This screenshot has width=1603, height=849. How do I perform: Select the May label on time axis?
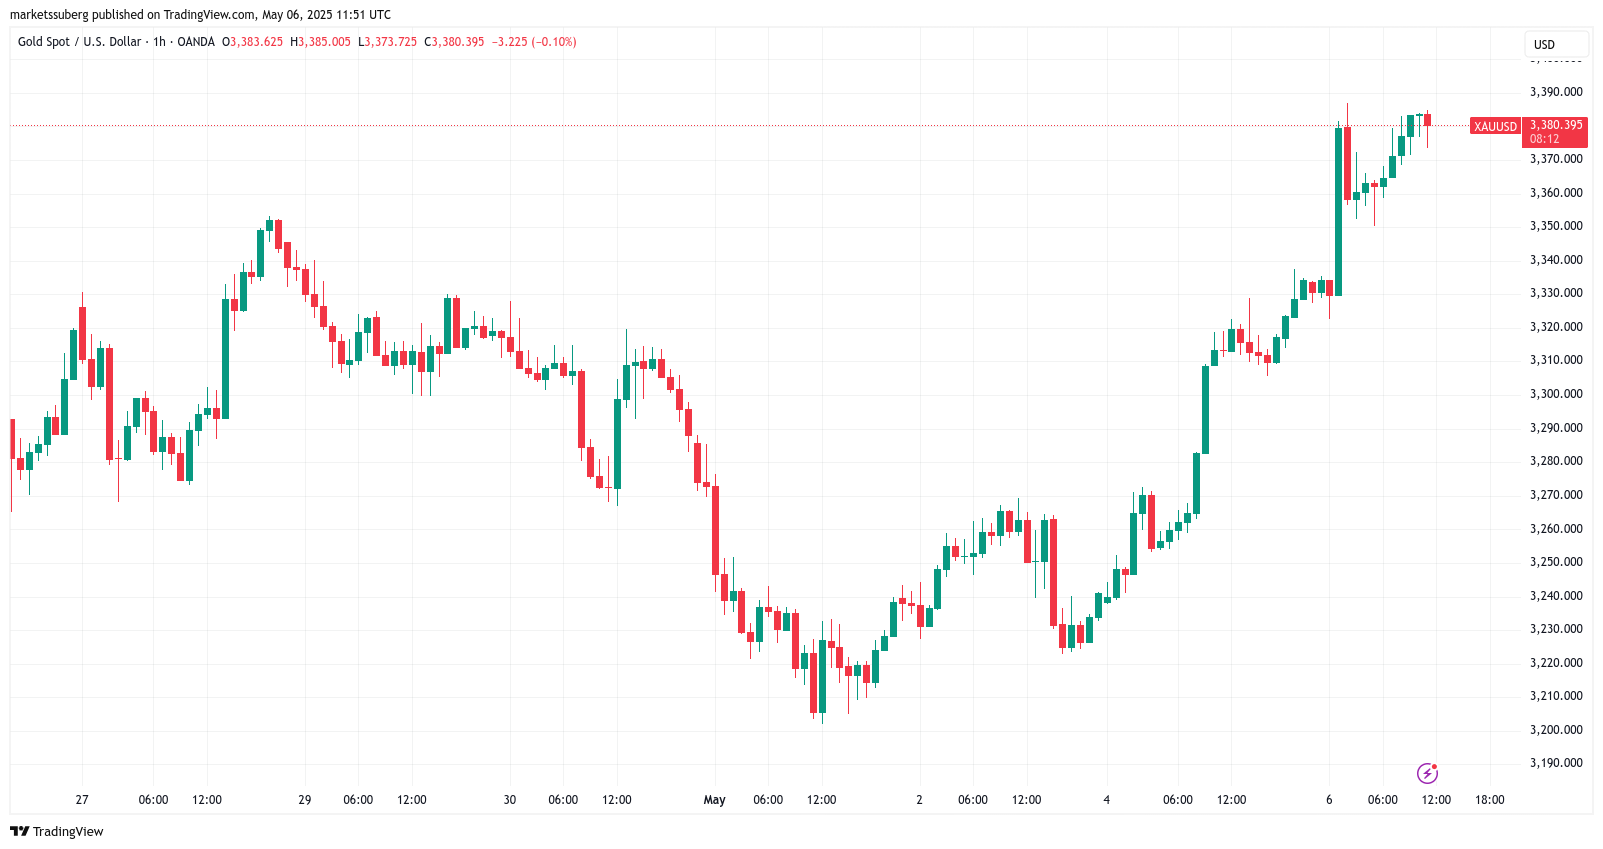[x=714, y=800]
